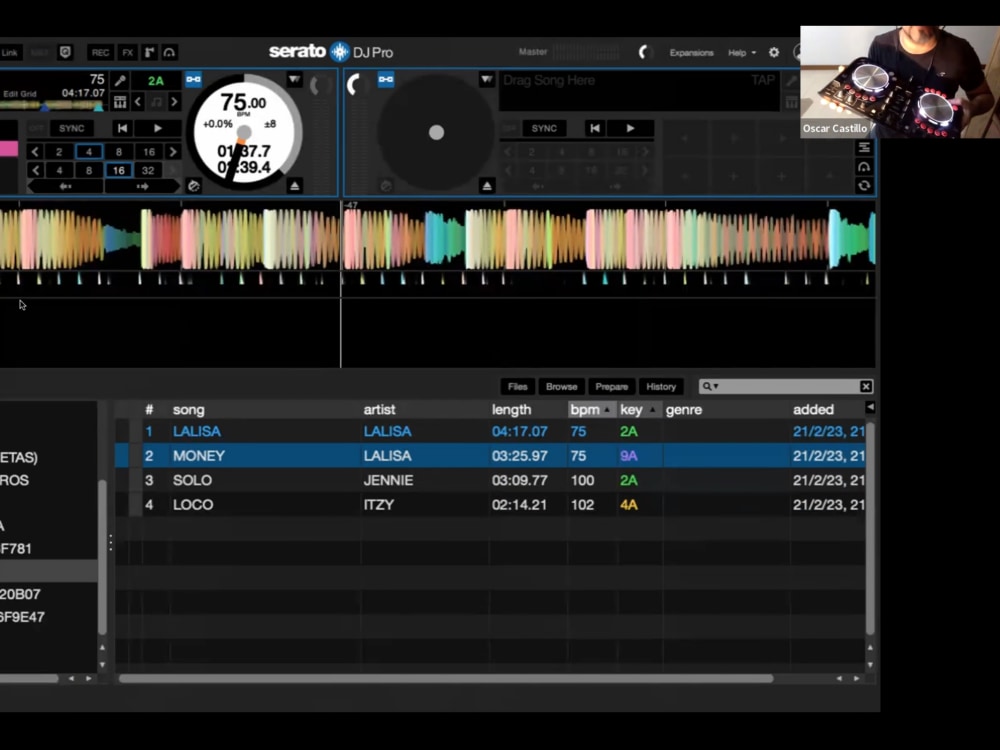The height and width of the screenshot is (750, 1000).
Task: Open Expansions in top bar
Action: tap(691, 52)
